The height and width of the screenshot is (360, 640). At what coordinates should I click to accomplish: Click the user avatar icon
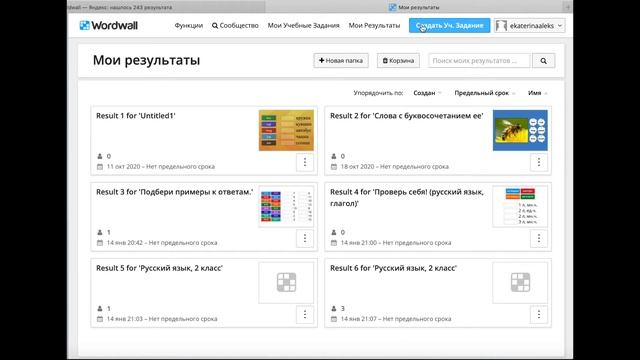click(x=501, y=26)
